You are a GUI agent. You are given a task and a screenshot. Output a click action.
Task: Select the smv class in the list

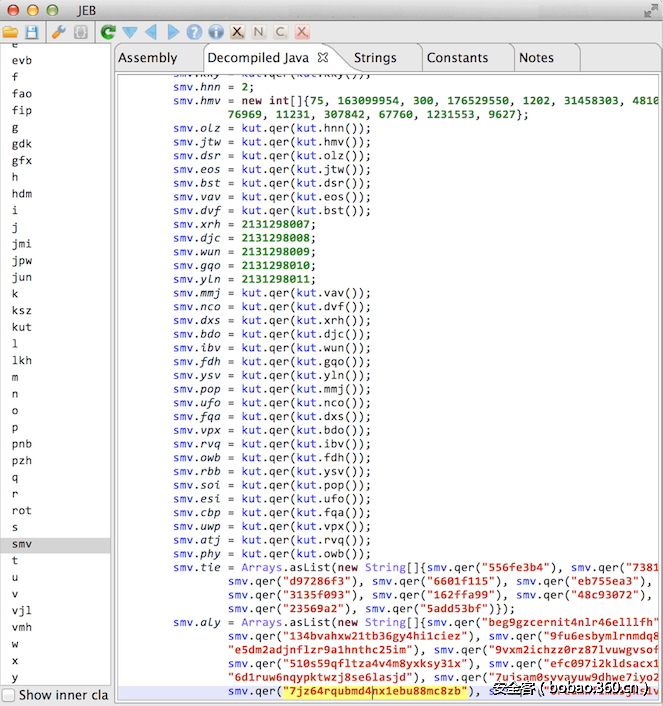22,544
